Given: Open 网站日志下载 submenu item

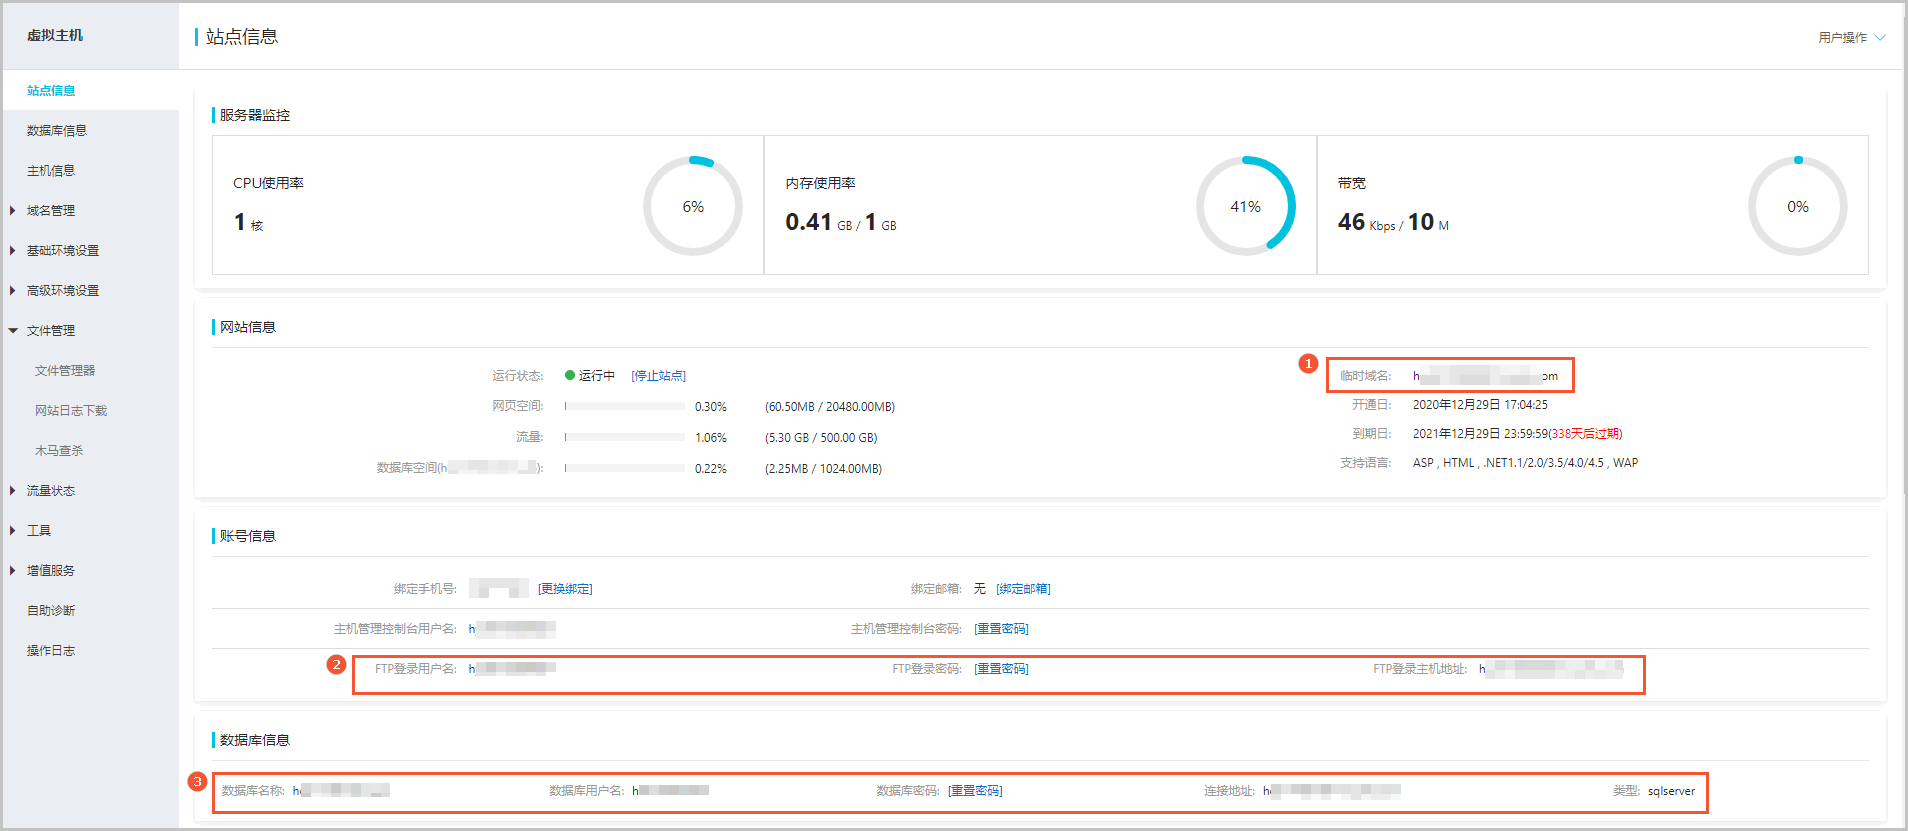Looking at the screenshot, I should 71,410.
